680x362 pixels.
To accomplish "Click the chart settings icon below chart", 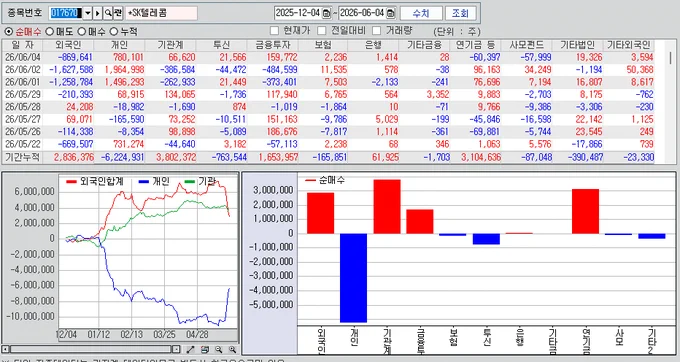I will click(x=205, y=349).
